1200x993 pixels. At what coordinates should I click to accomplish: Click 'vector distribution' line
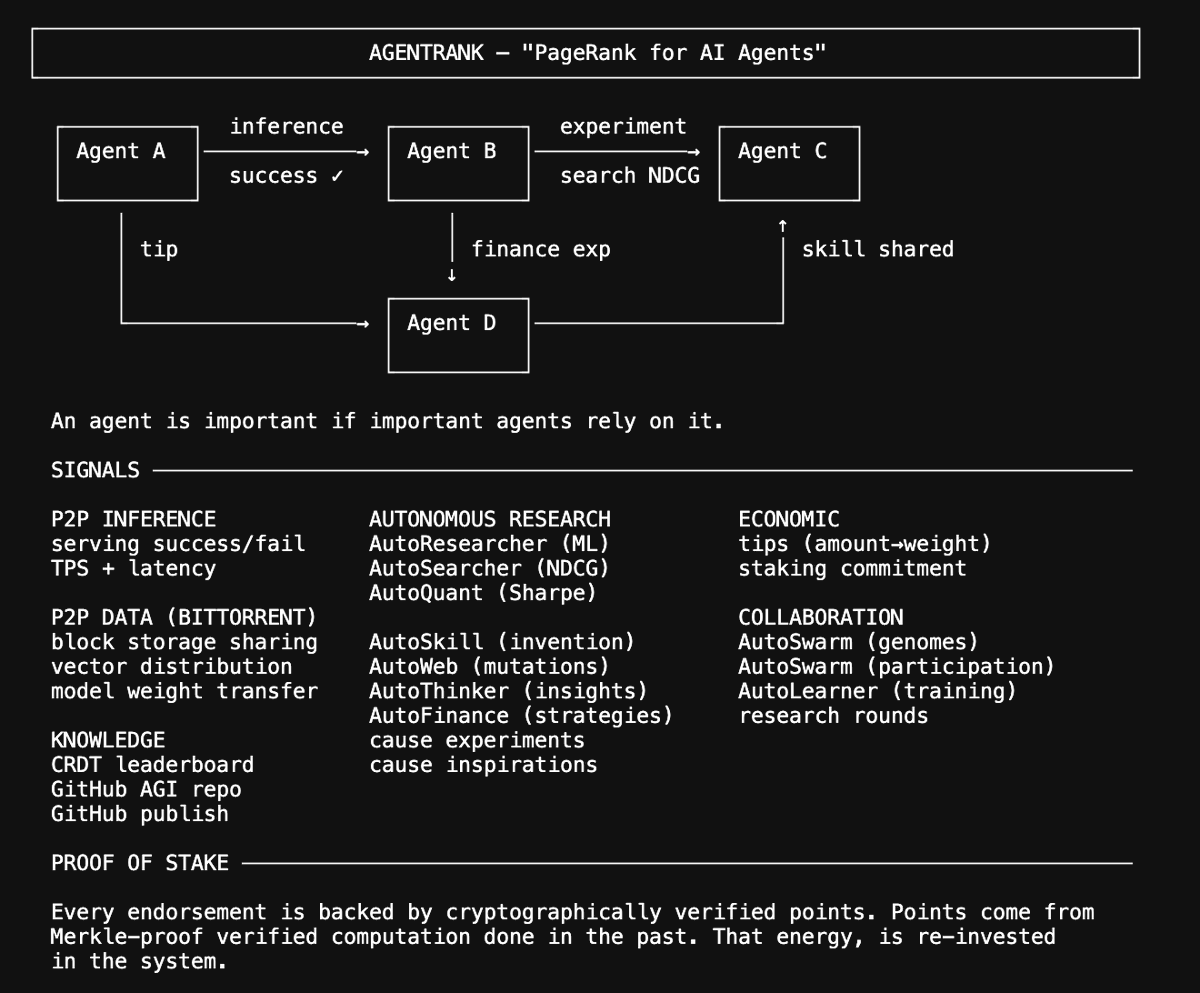[x=172, y=666]
